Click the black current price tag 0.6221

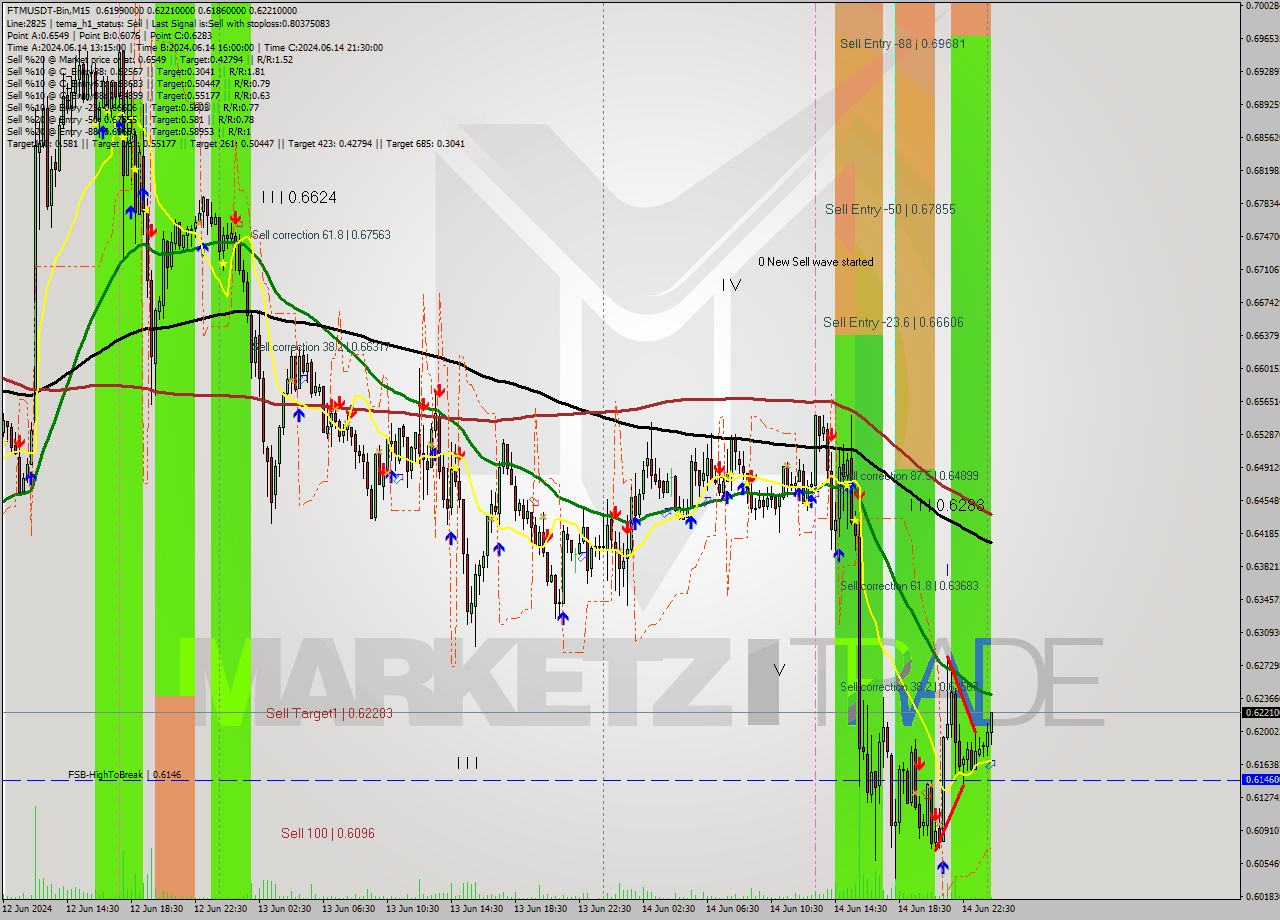click(x=1260, y=713)
